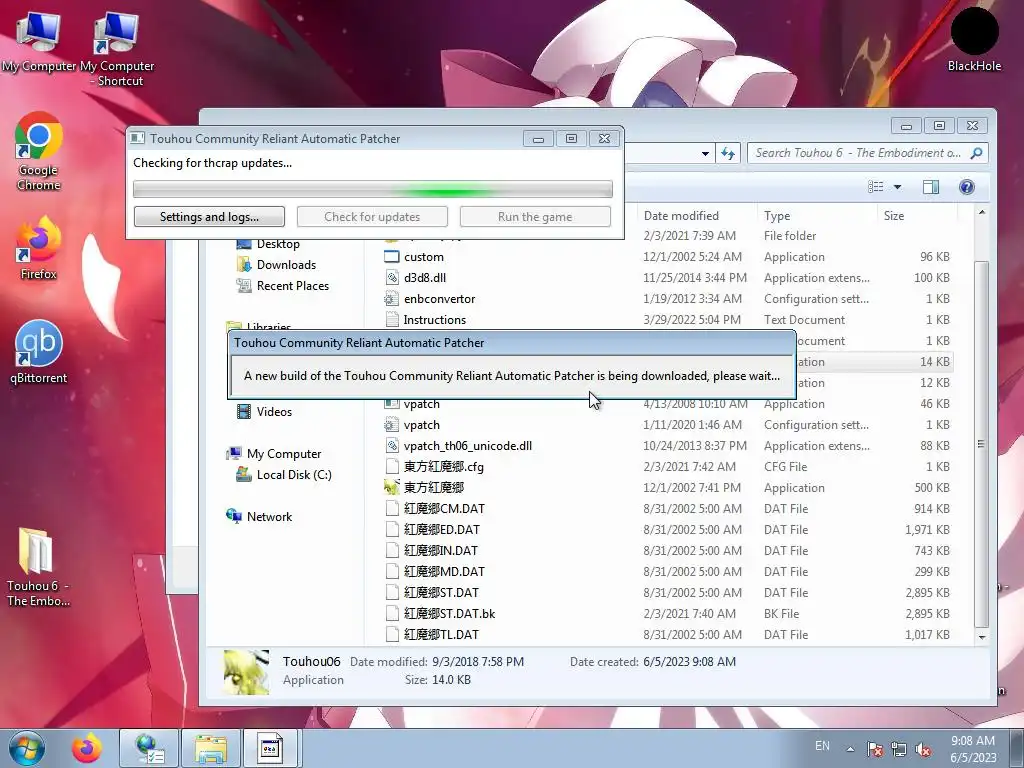Click the thcrap update progress bar

tap(373, 189)
